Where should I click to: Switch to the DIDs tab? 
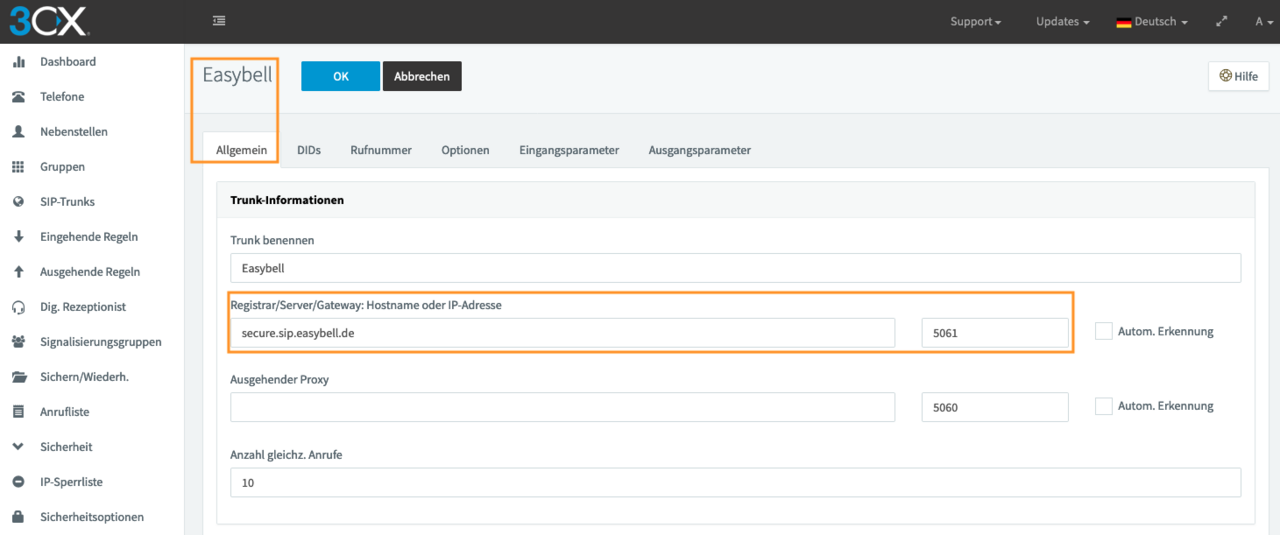(309, 150)
